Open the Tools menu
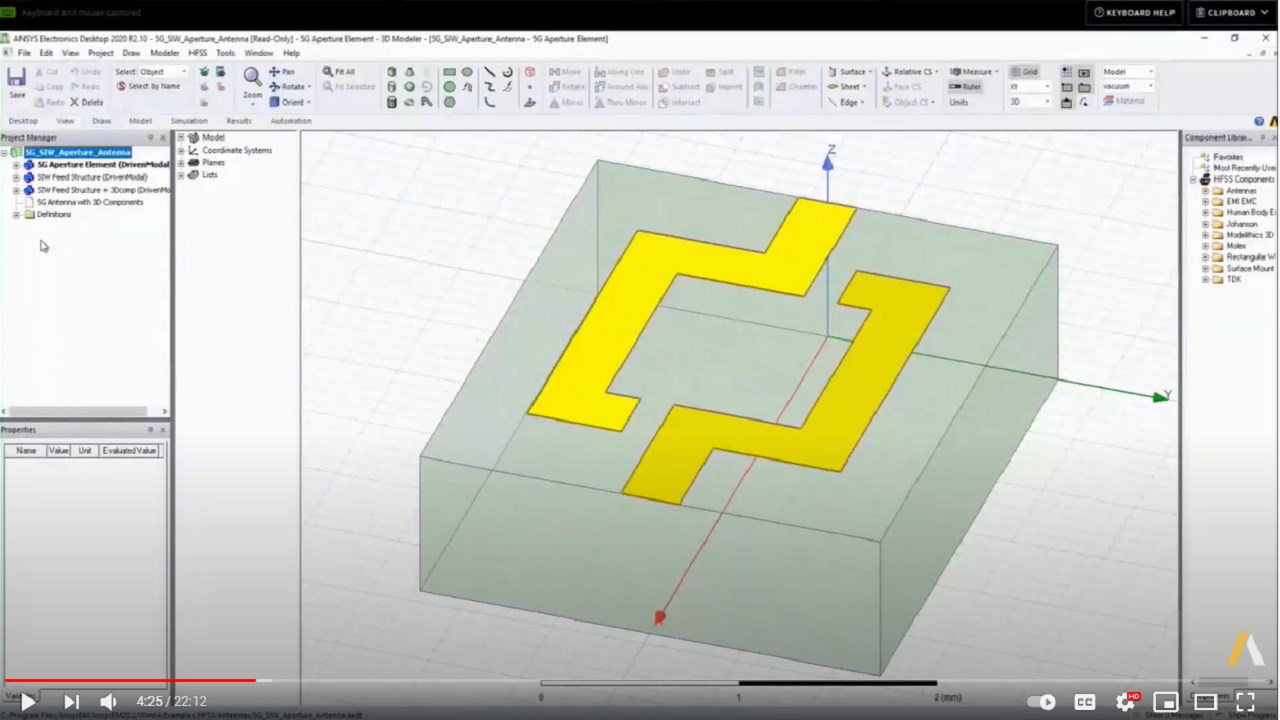The height and width of the screenshot is (720, 1280). coord(226,53)
